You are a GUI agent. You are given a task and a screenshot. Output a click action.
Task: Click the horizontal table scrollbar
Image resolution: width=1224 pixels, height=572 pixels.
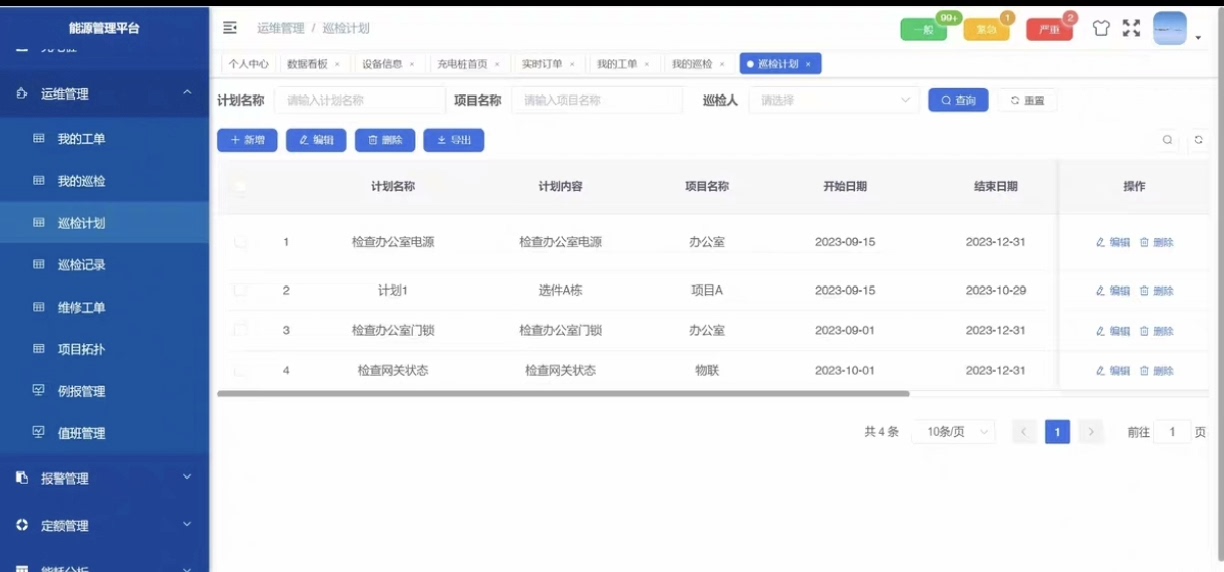563,394
